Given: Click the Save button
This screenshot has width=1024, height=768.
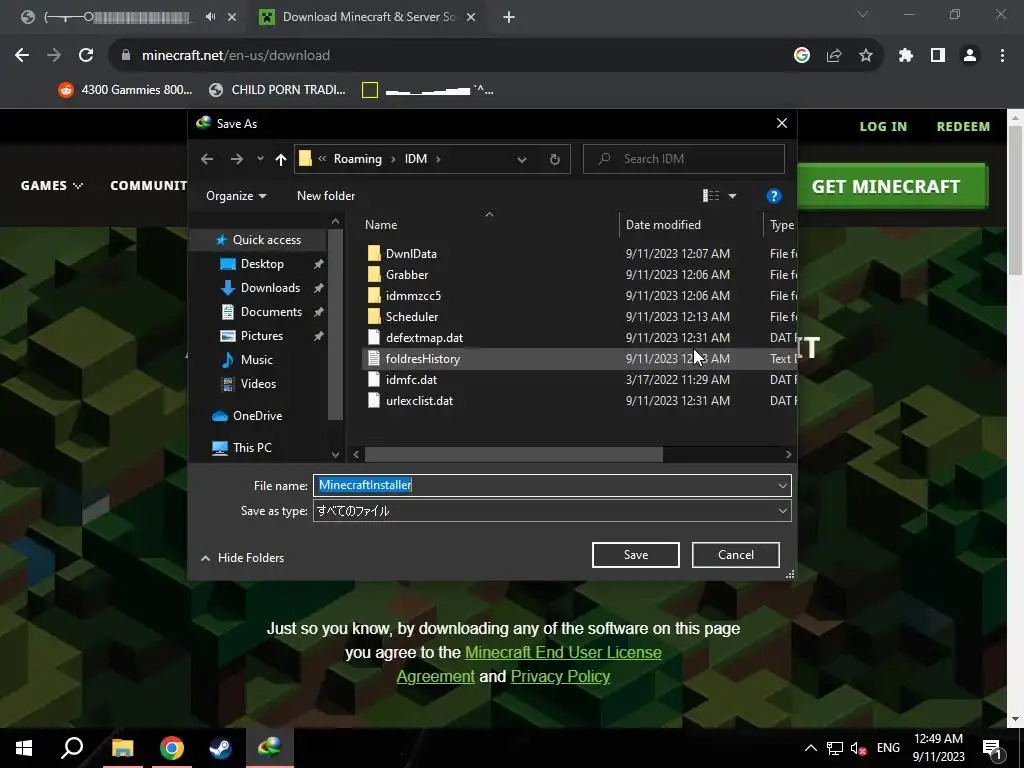Looking at the screenshot, I should click(635, 554).
